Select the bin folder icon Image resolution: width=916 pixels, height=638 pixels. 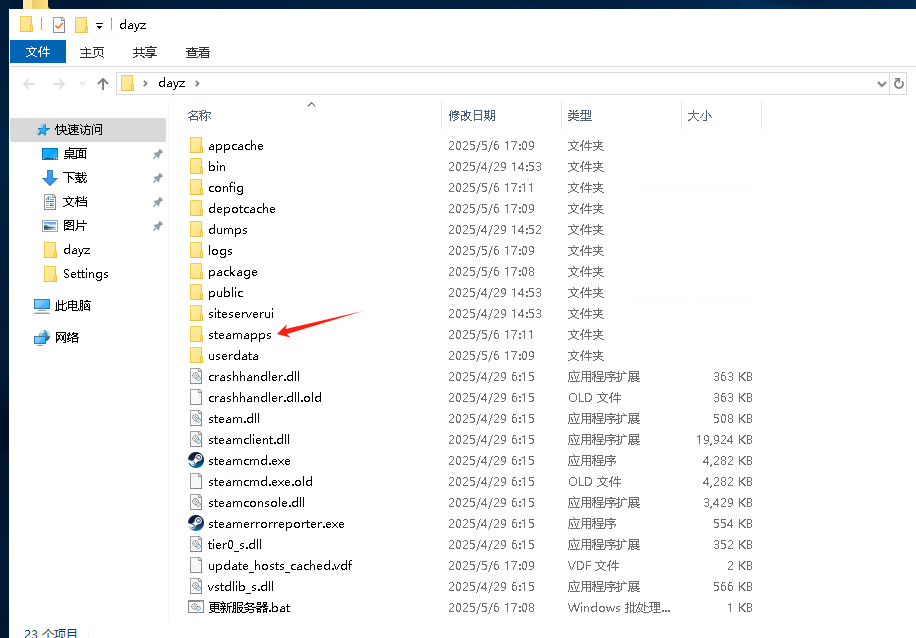coord(196,167)
